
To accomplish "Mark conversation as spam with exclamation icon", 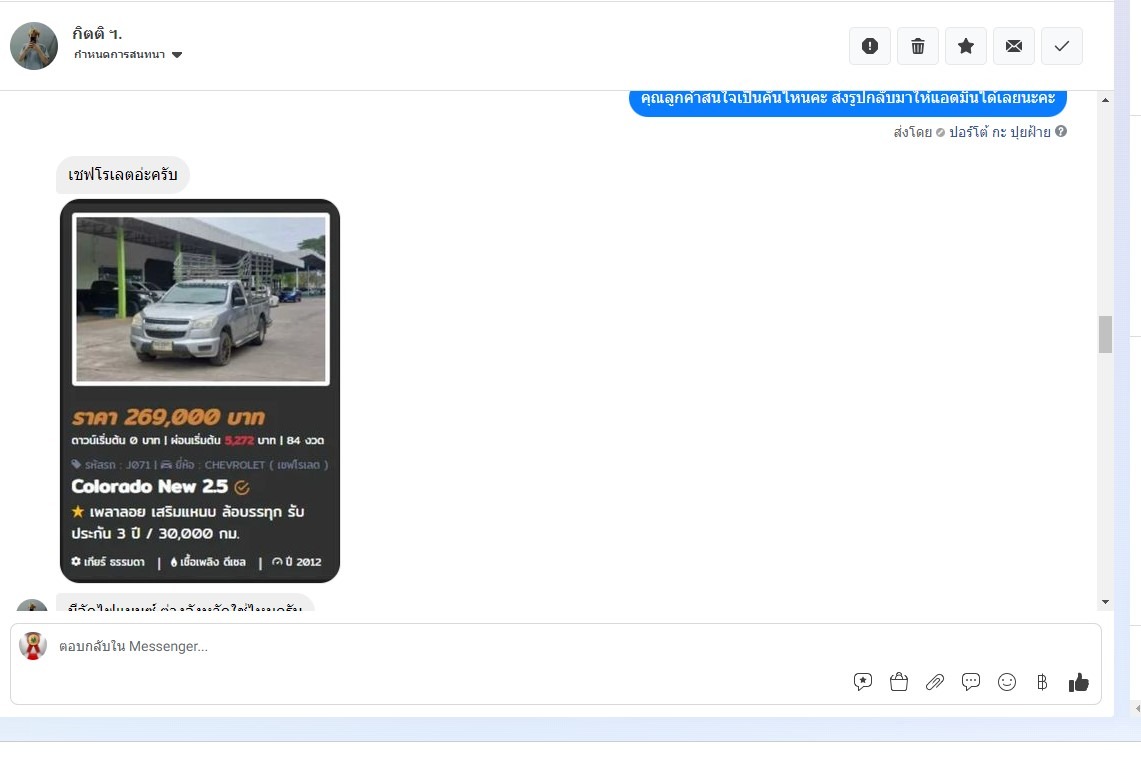I will tap(870, 46).
